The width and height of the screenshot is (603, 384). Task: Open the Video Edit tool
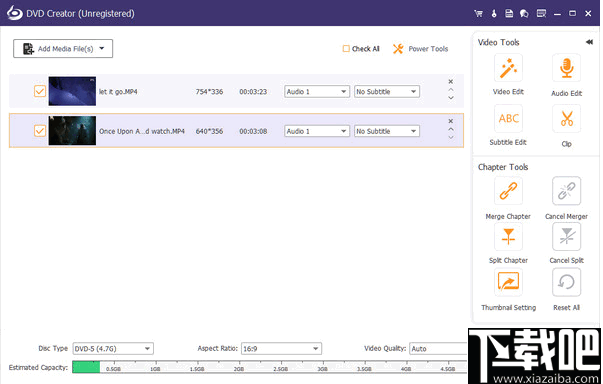click(x=508, y=68)
